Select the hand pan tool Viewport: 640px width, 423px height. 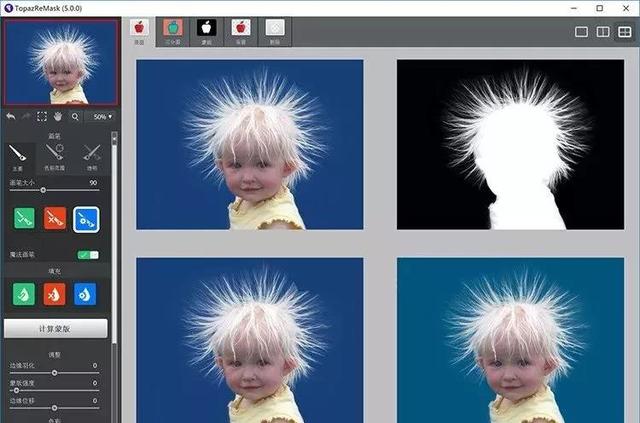[58, 117]
